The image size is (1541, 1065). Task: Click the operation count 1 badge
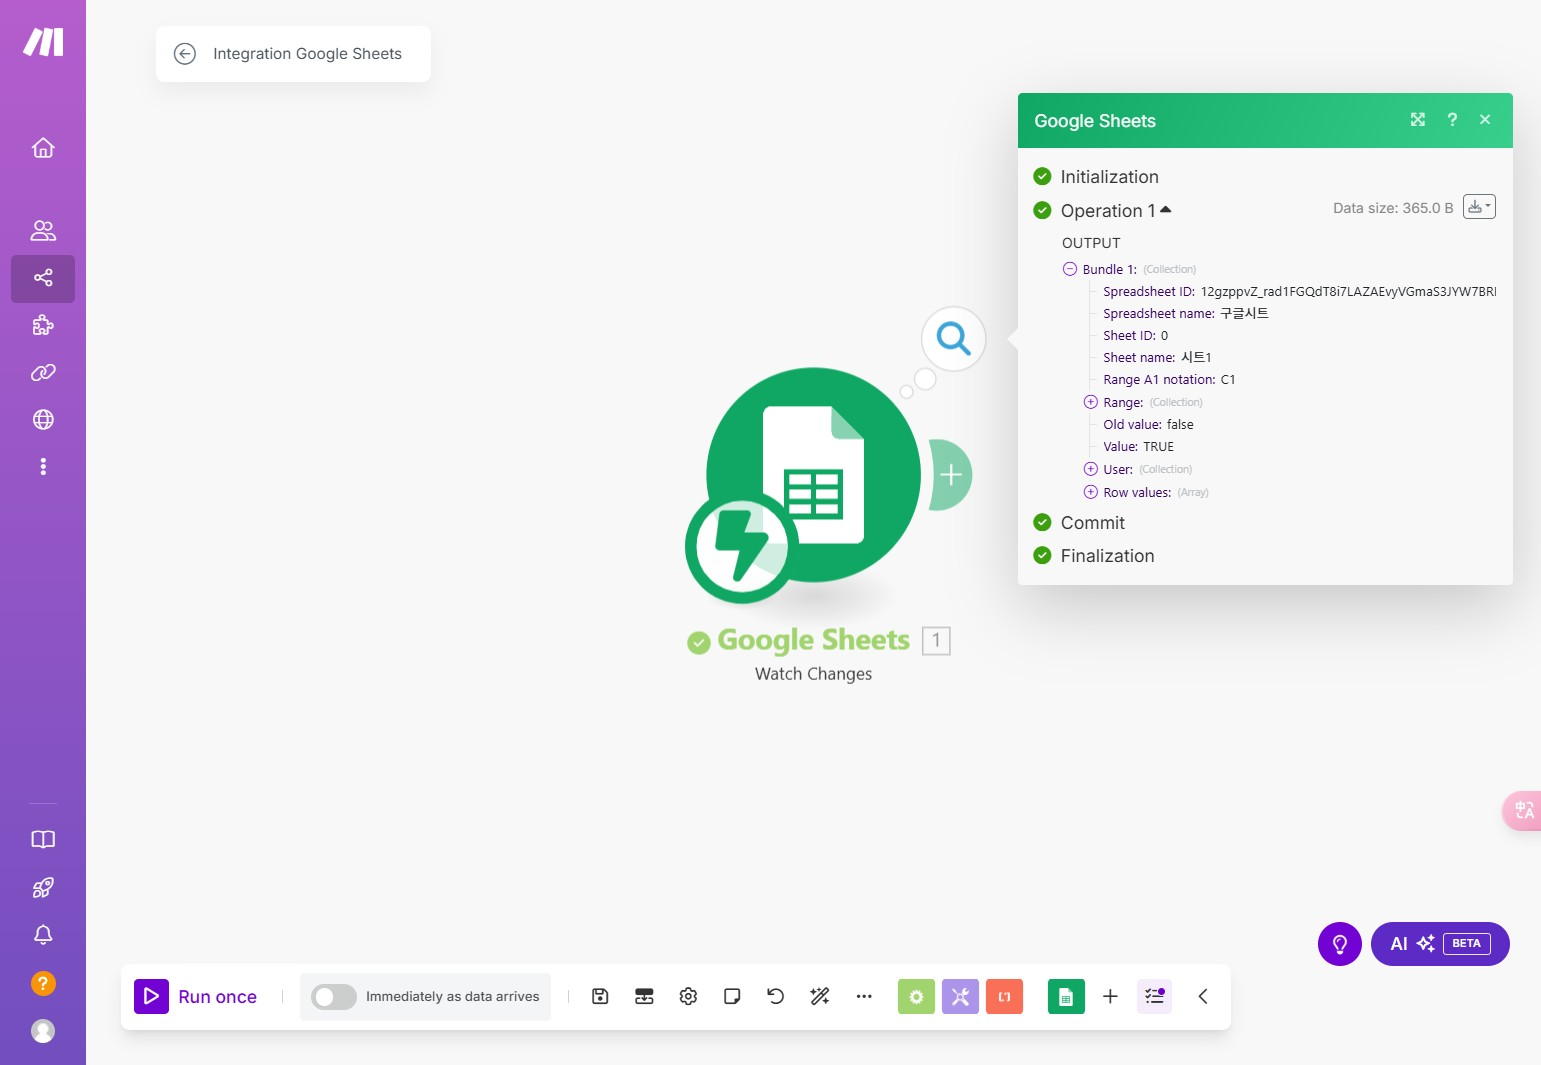point(936,640)
